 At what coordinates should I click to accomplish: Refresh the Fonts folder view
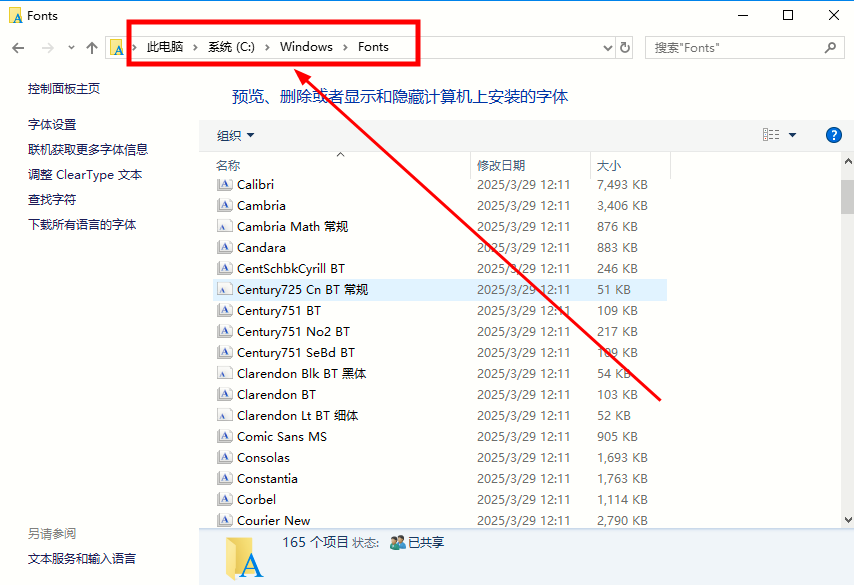[x=625, y=47]
